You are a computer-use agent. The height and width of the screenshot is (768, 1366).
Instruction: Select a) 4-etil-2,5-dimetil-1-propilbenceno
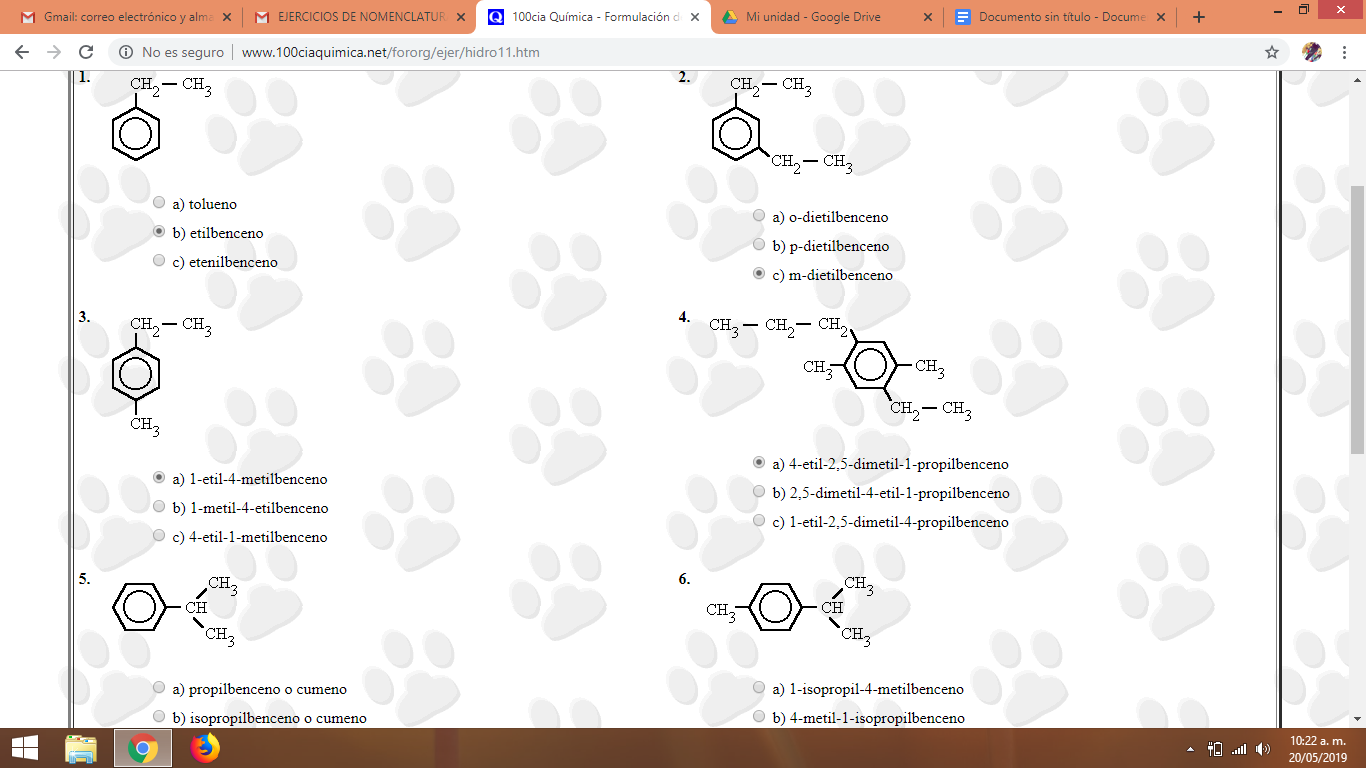(759, 462)
